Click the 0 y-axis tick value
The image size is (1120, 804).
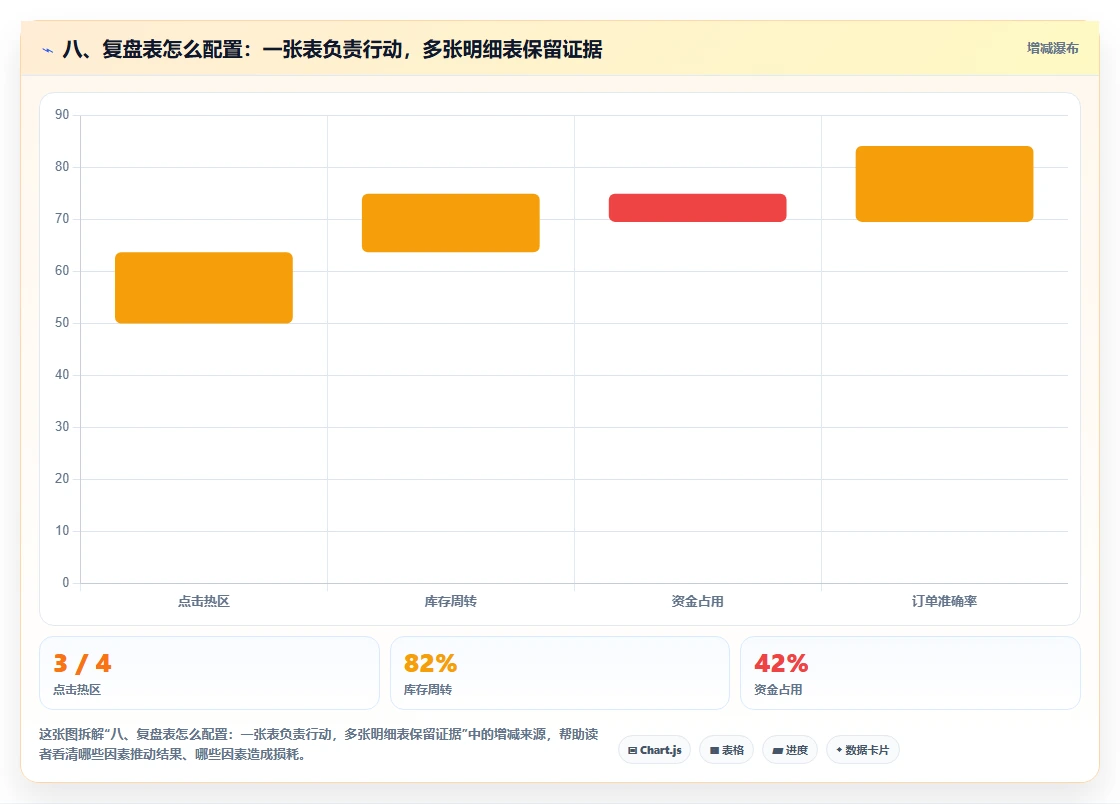pyautogui.click(x=66, y=582)
